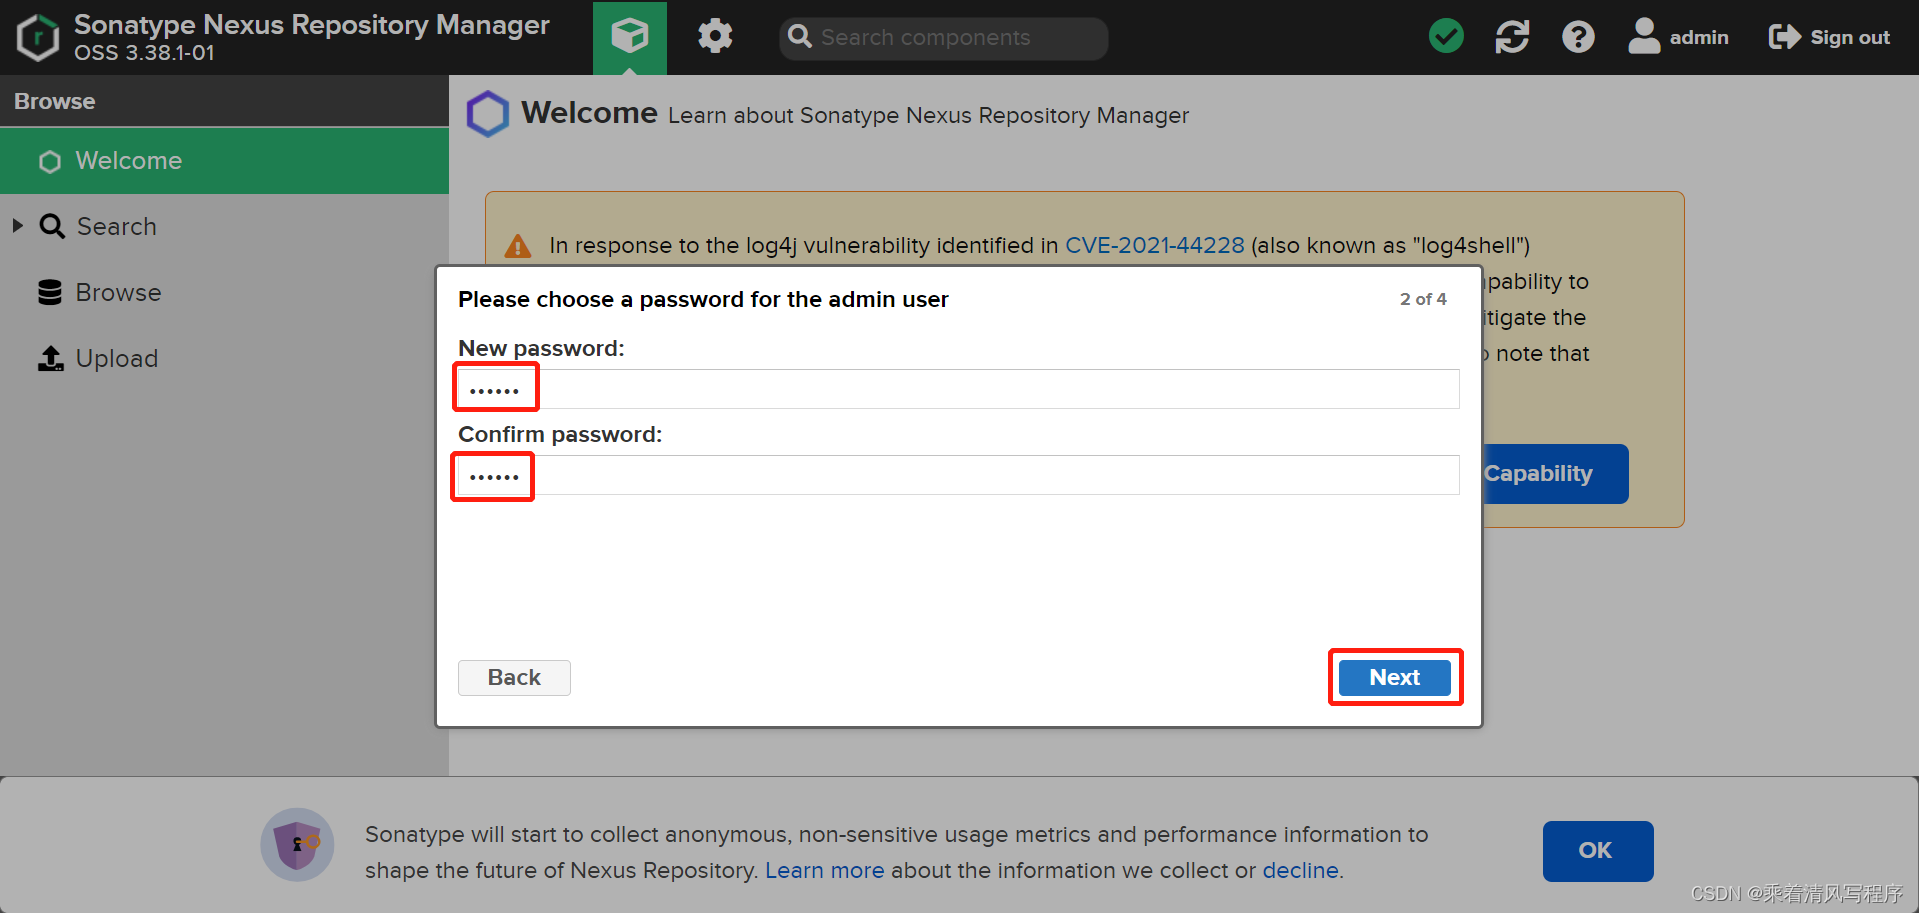Screen dimensions: 1919x913
Task: Click the Sign out arrow icon
Action: (1784, 37)
